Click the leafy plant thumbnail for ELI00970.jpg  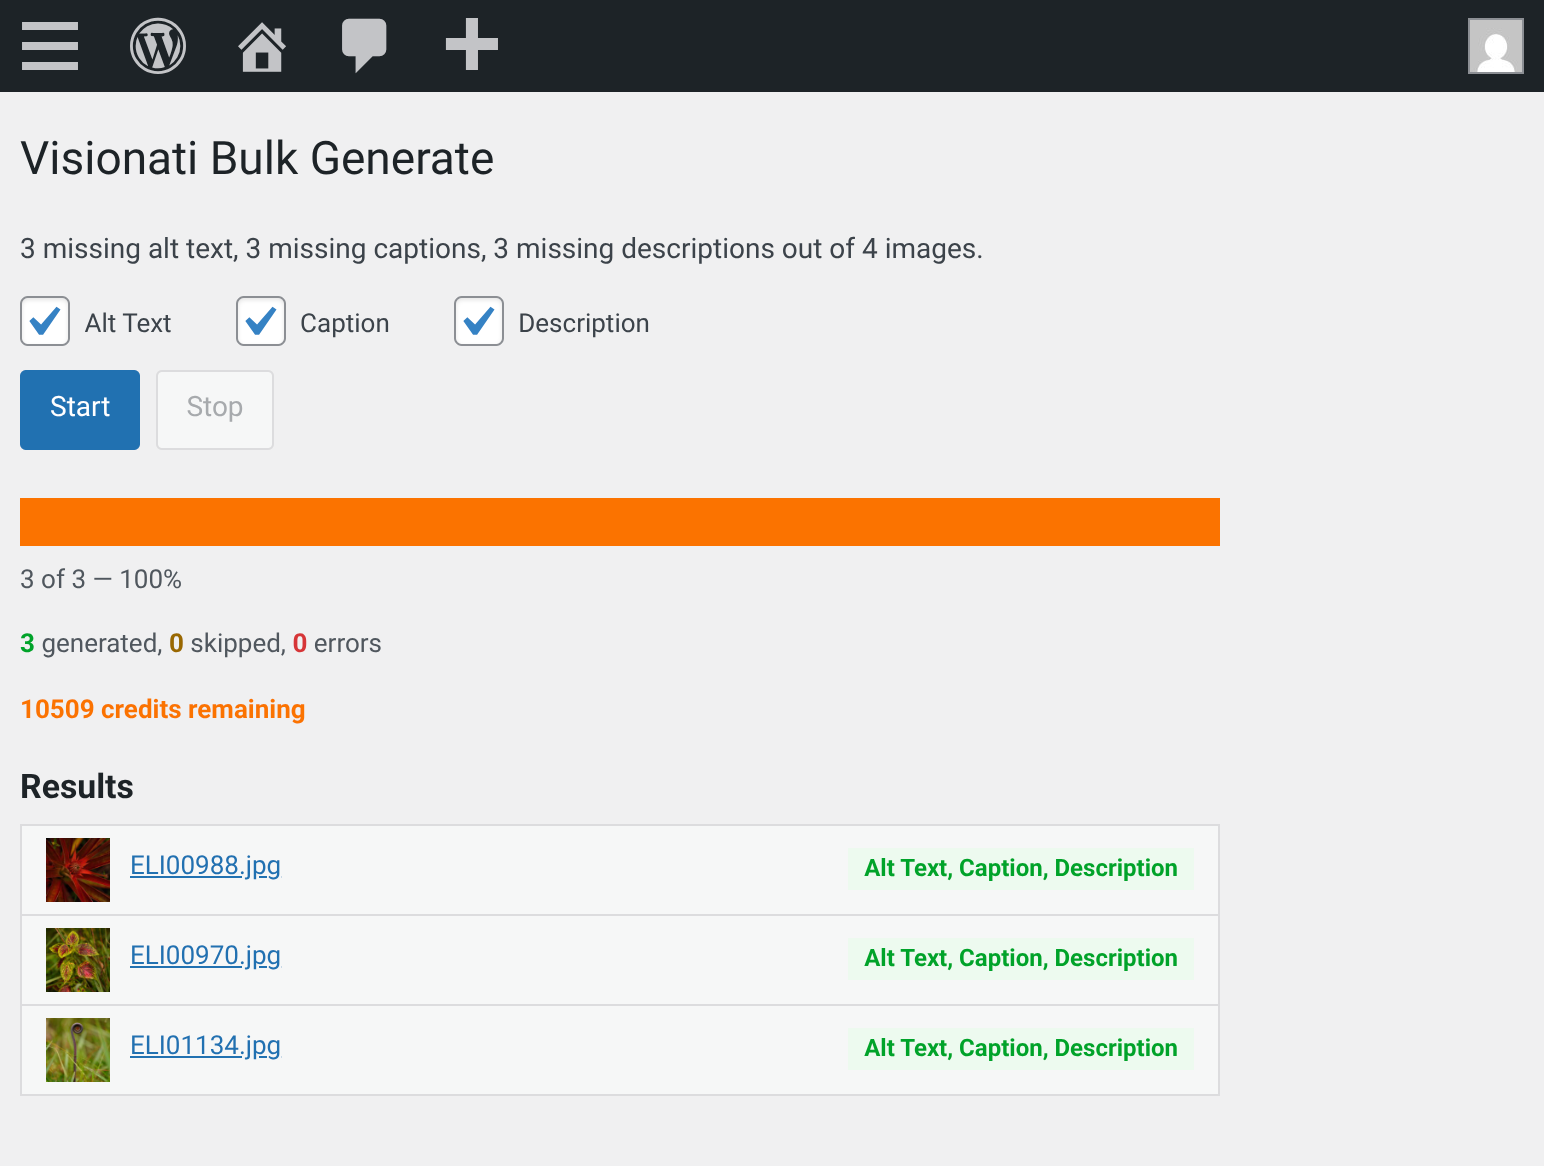(x=77, y=959)
